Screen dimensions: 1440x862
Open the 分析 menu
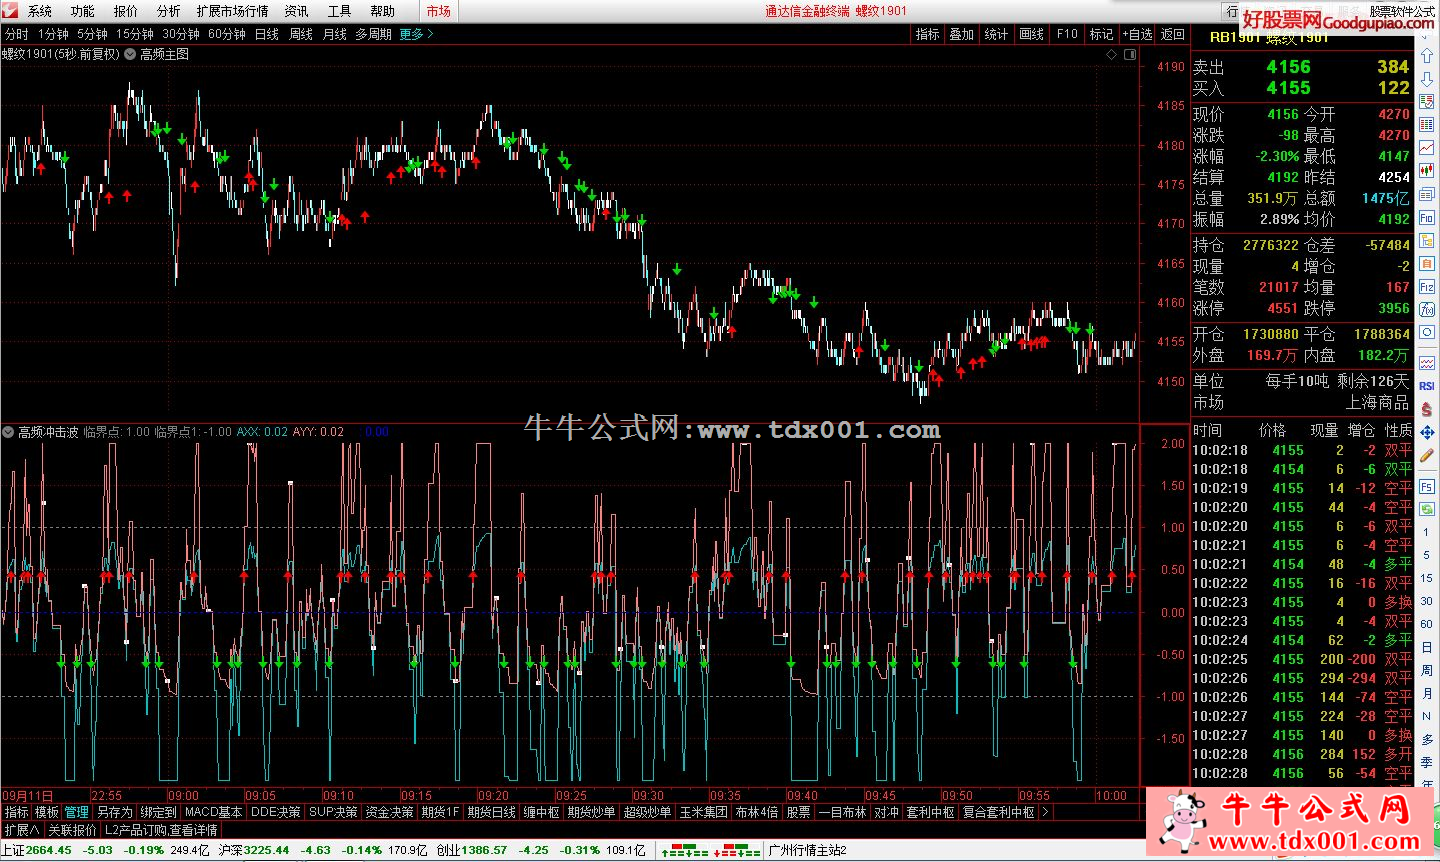(x=169, y=11)
